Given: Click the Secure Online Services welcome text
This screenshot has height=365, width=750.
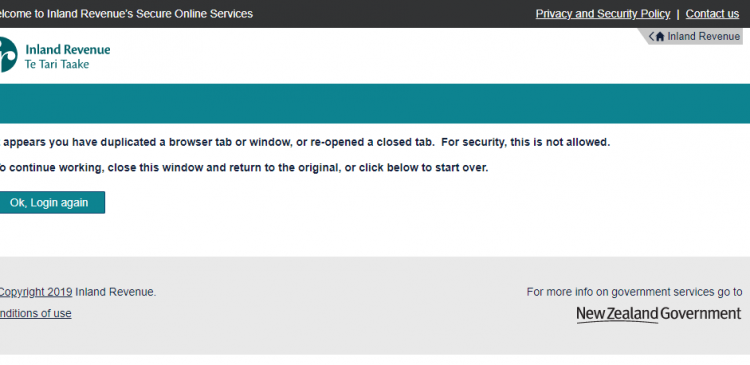Looking at the screenshot, I should [x=126, y=14].
